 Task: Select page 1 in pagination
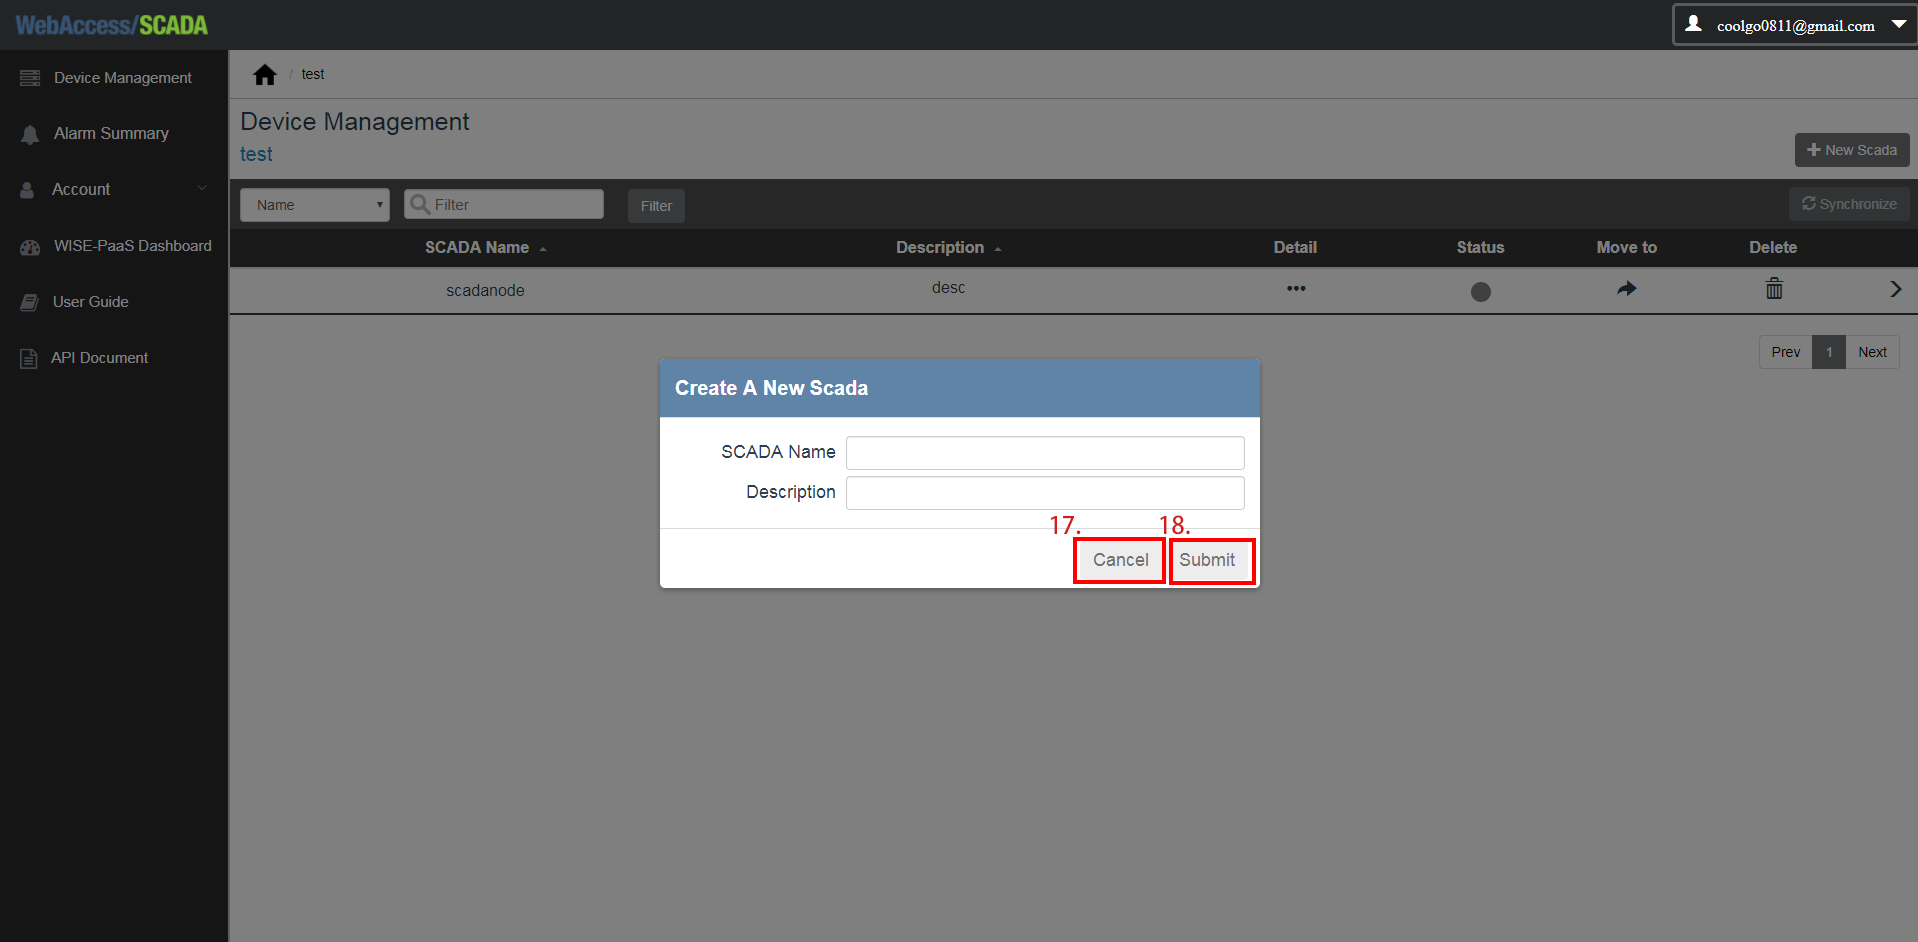pos(1829,352)
